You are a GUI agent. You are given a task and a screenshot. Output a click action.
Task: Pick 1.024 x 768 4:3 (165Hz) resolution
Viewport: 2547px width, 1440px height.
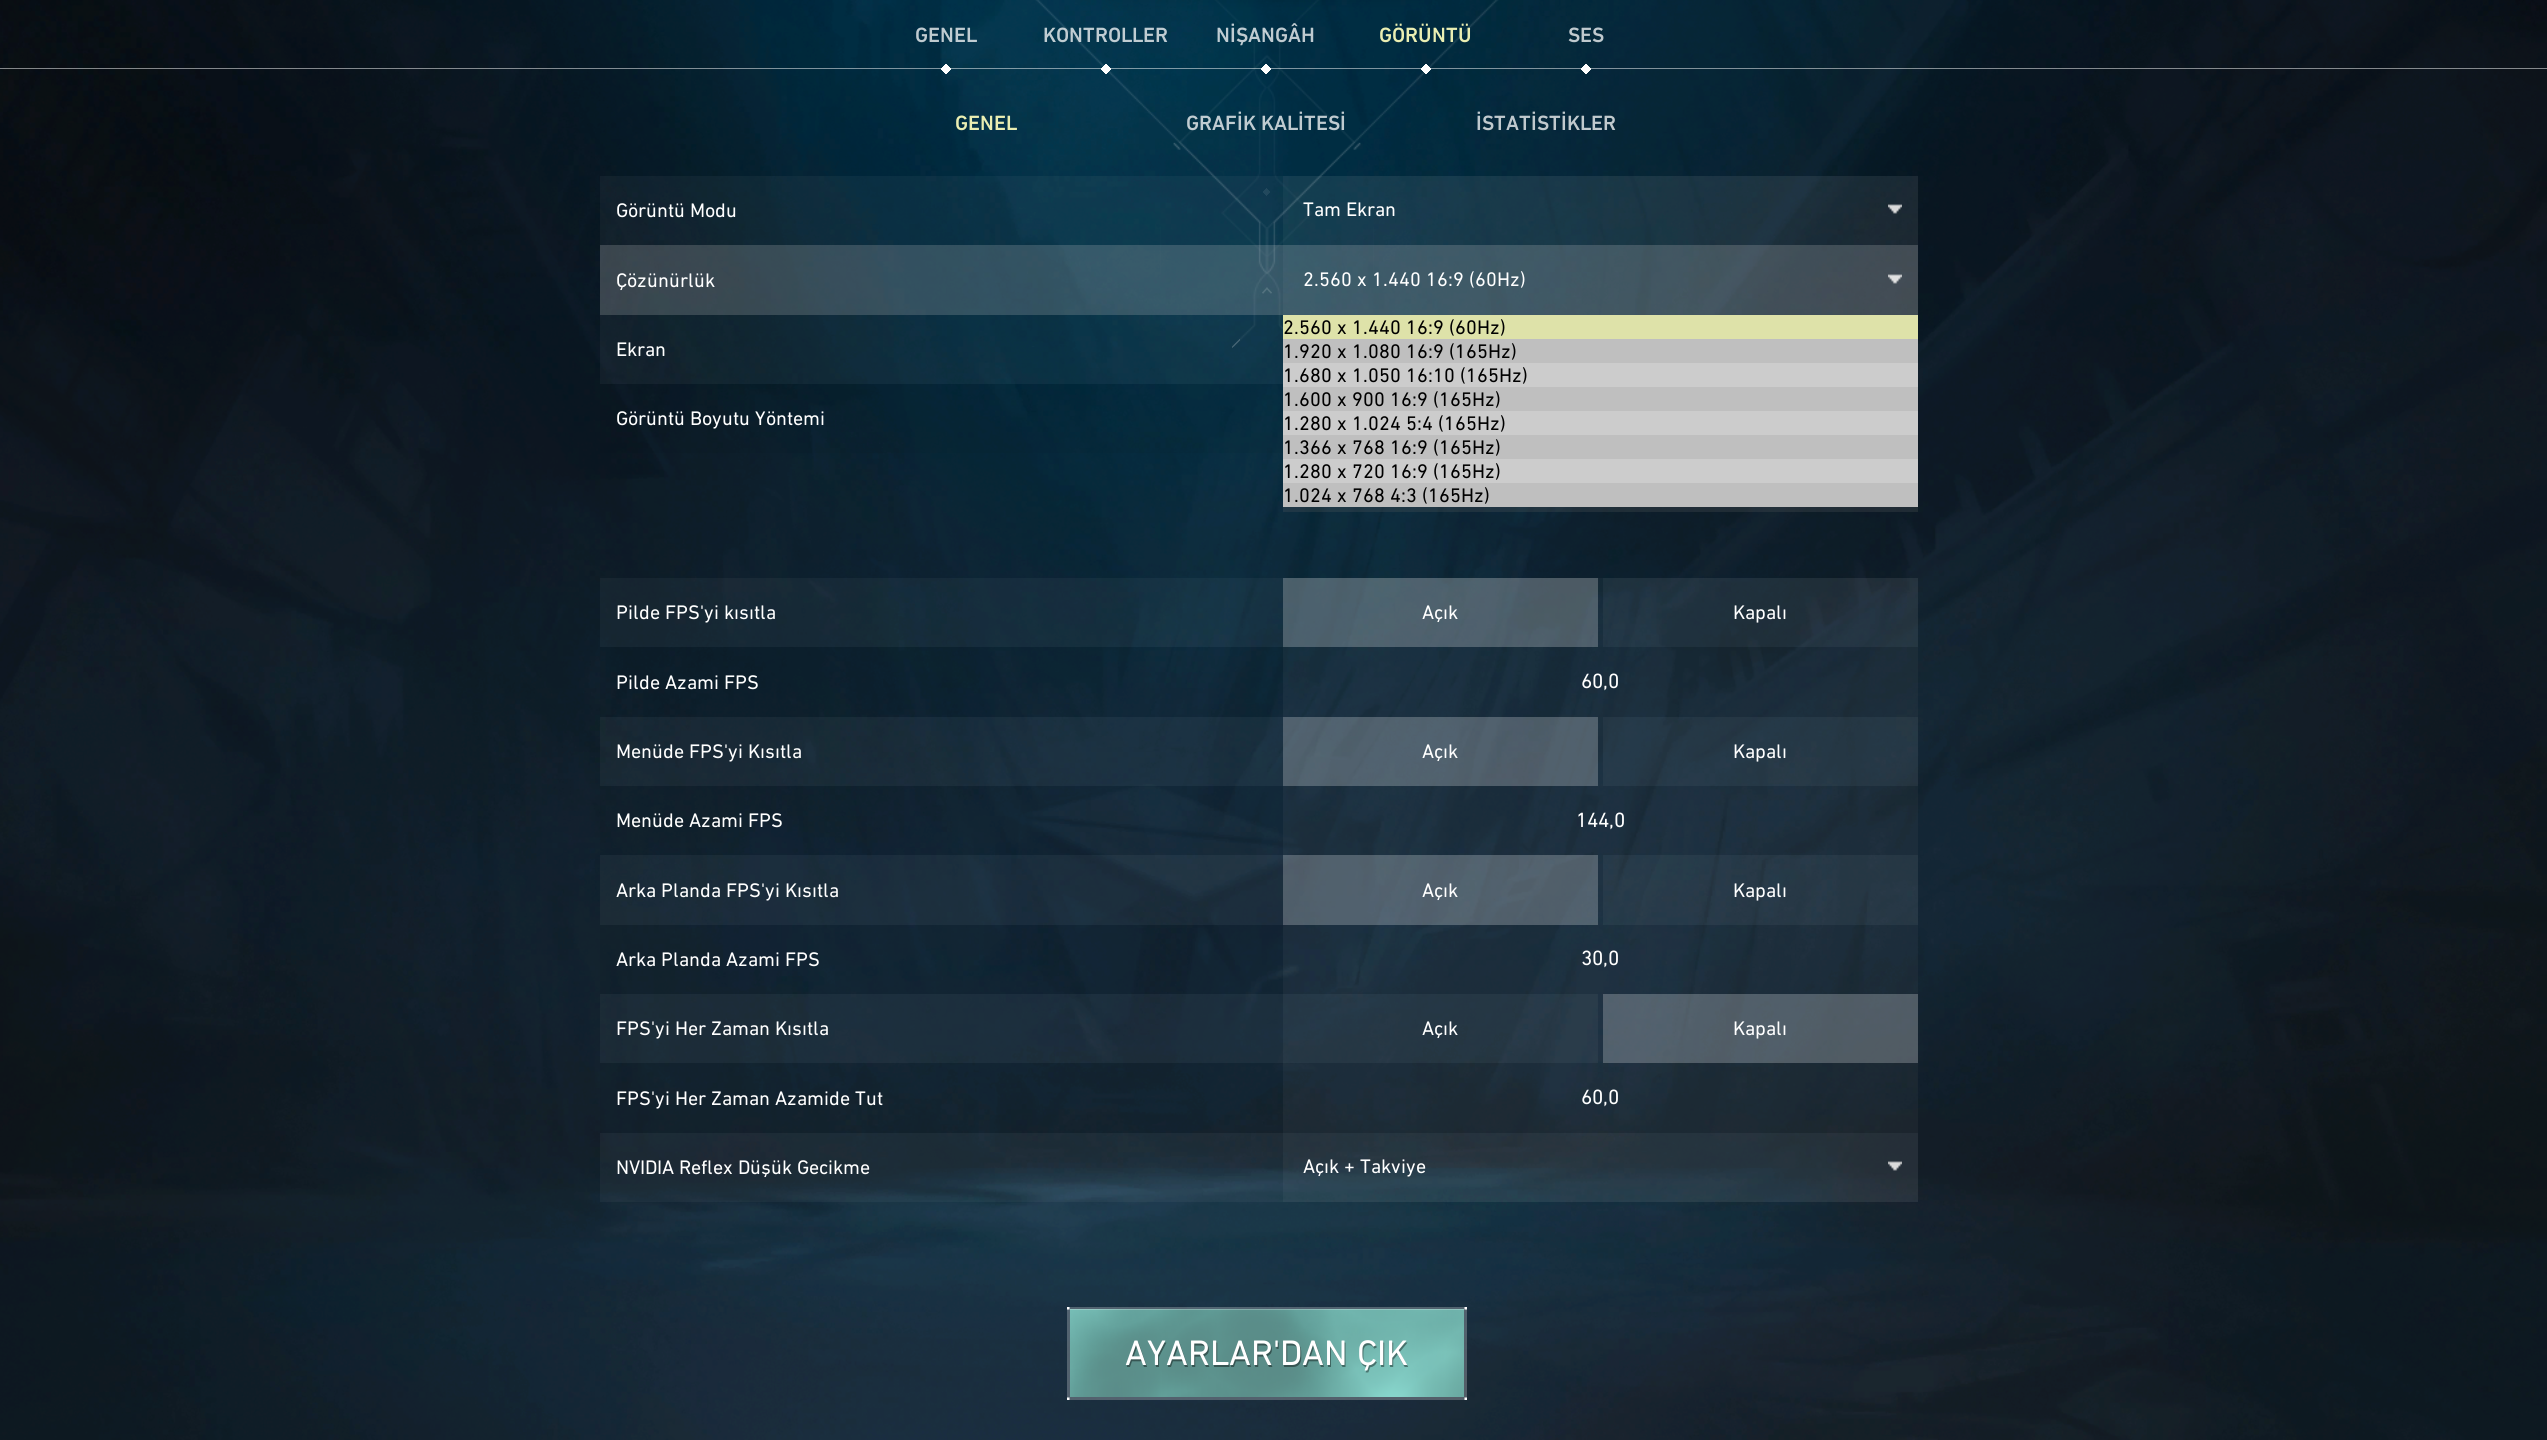(1599, 495)
